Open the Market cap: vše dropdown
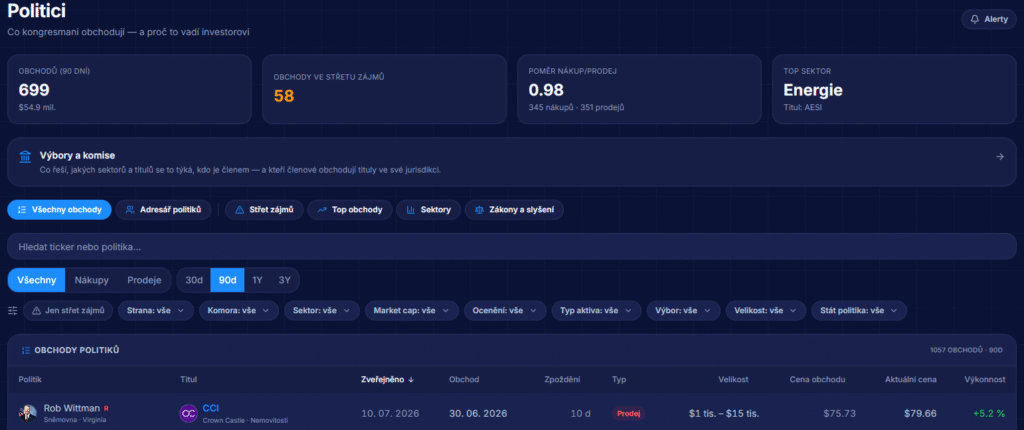The width and height of the screenshot is (1024, 430). tap(411, 310)
